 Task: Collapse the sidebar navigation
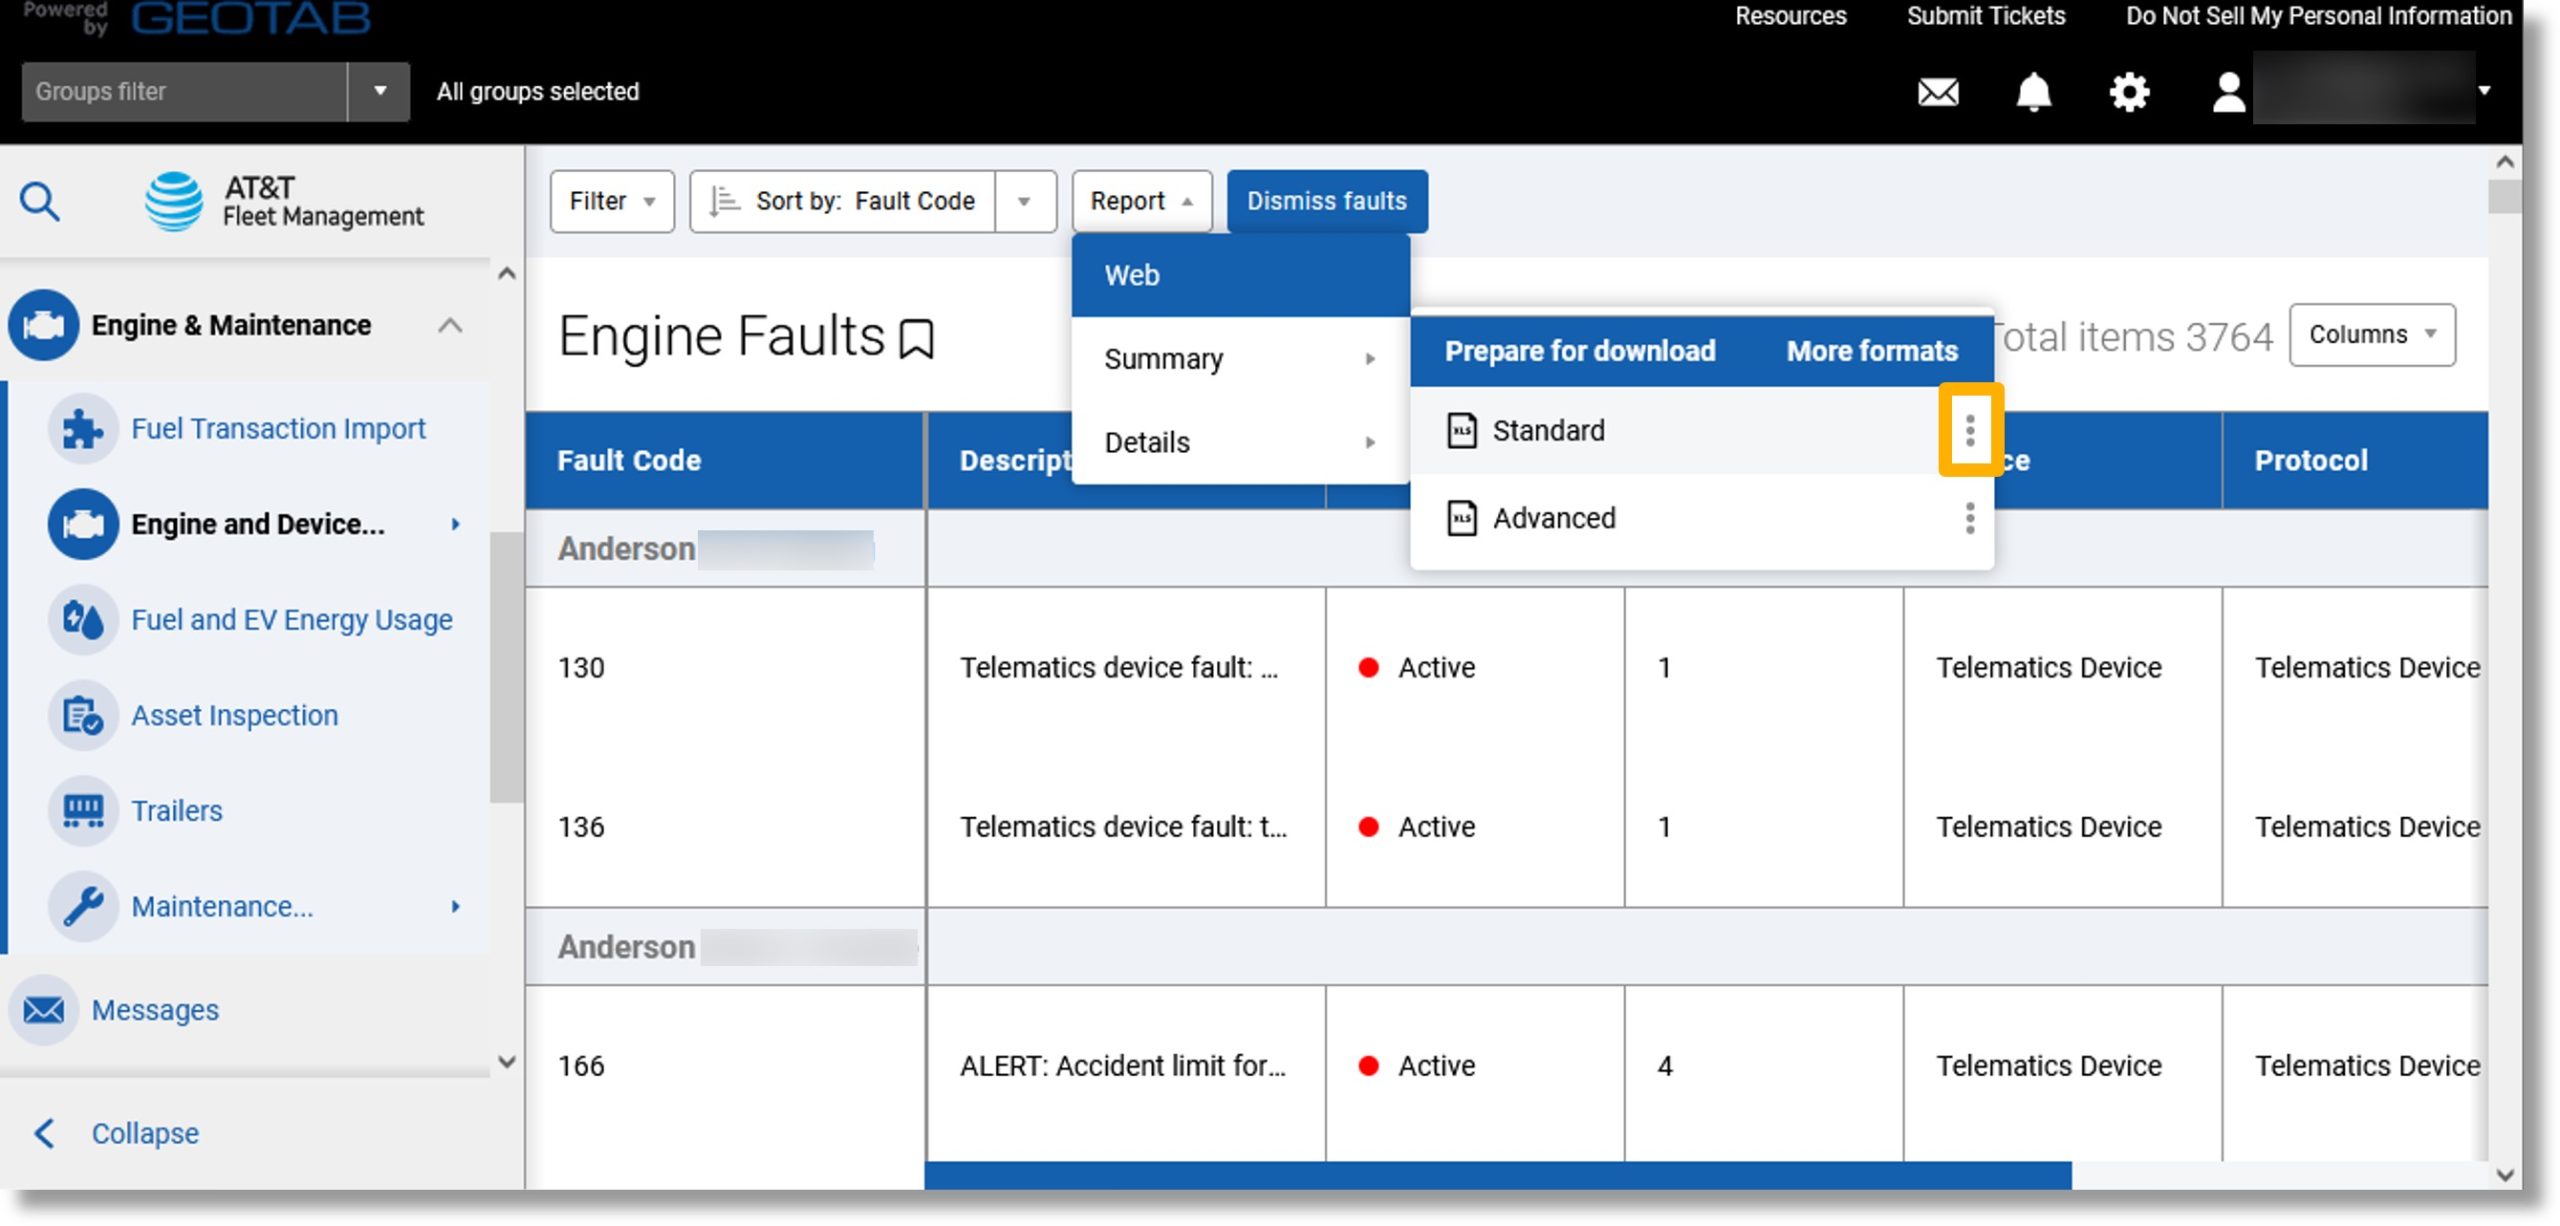click(145, 1133)
